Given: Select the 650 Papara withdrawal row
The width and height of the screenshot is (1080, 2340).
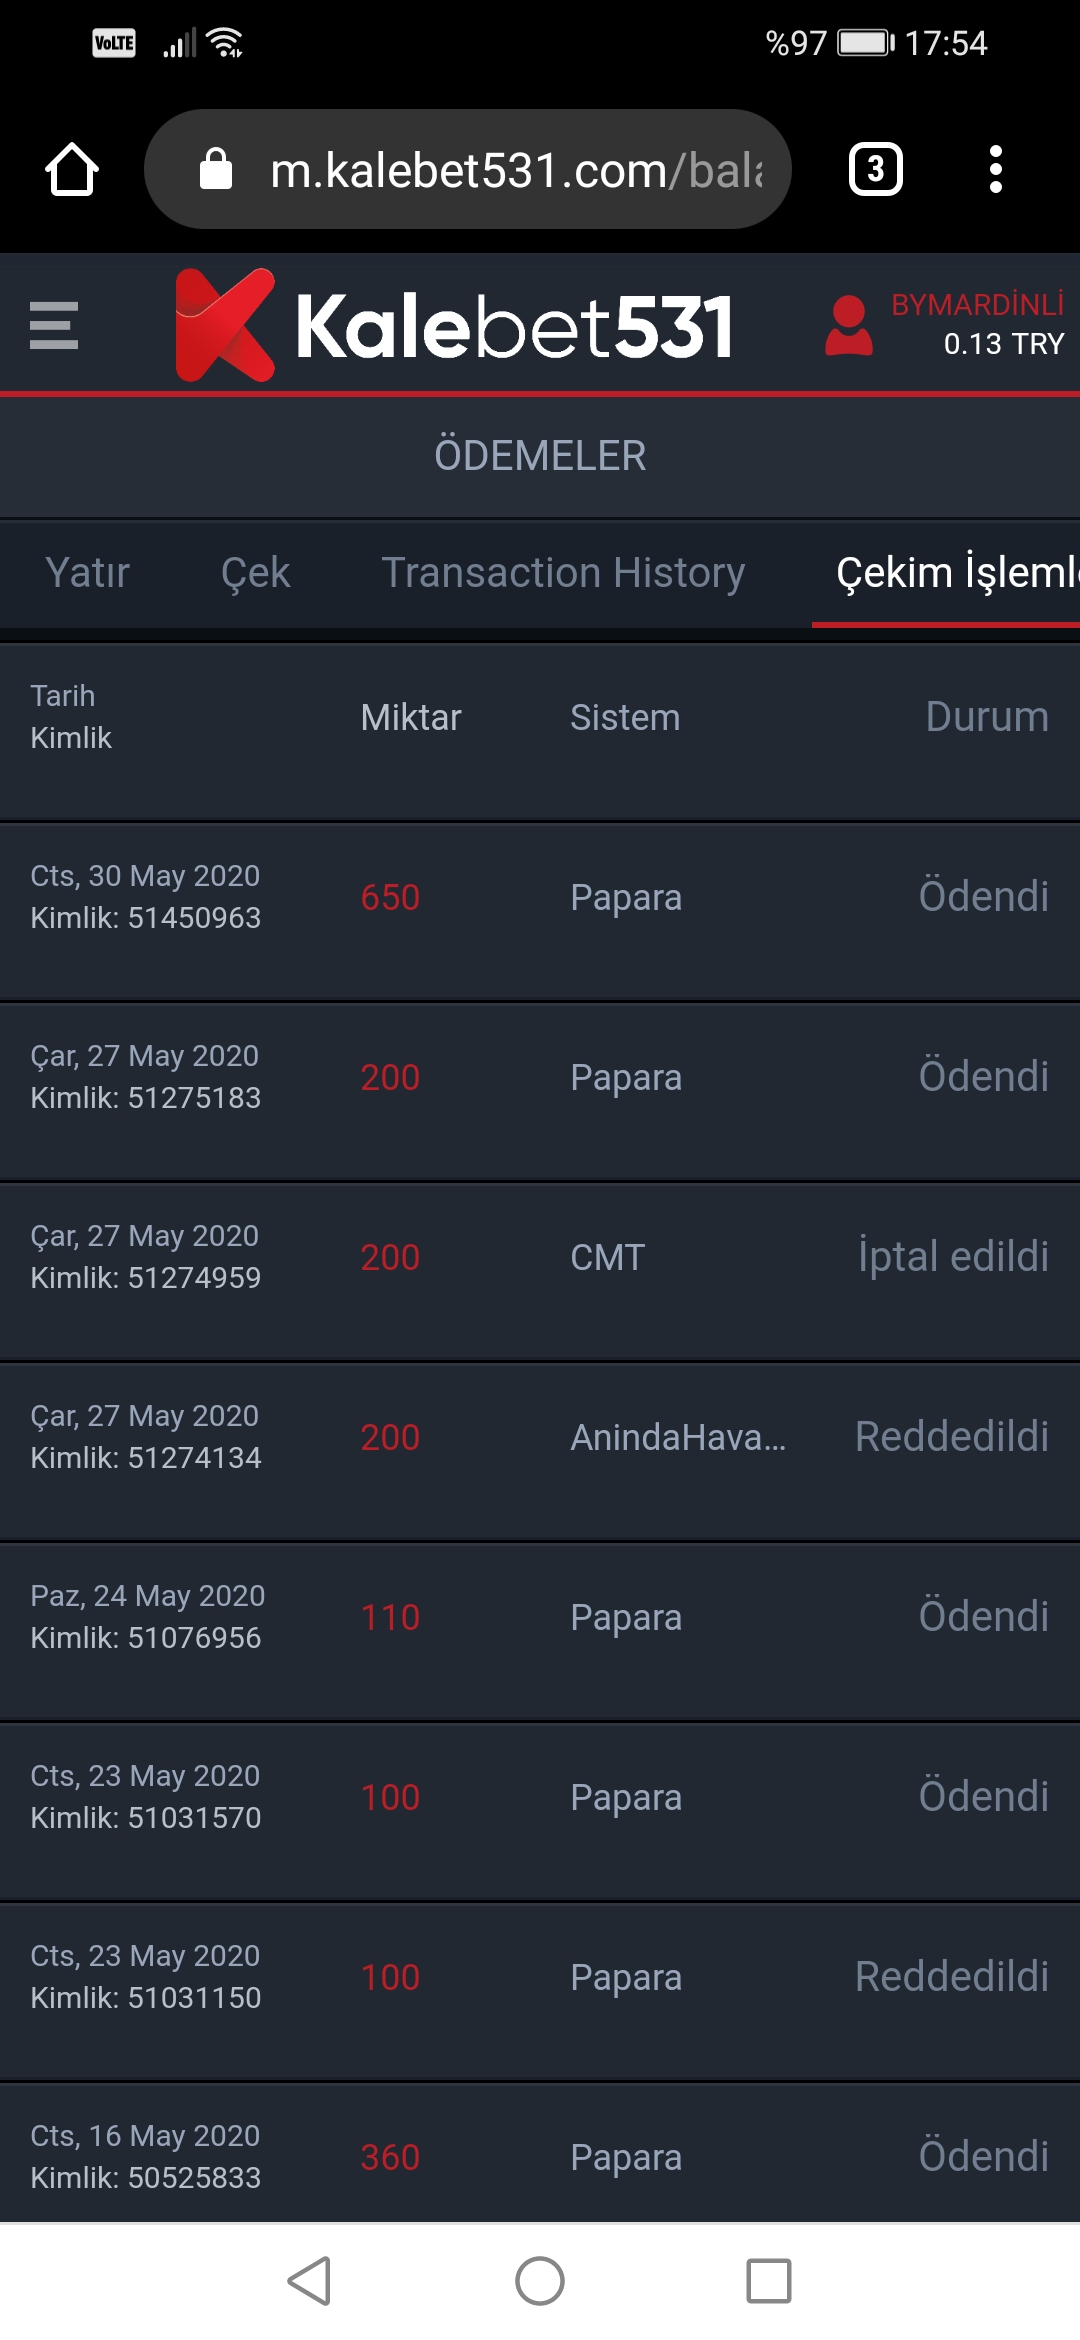Looking at the screenshot, I should 540,897.
